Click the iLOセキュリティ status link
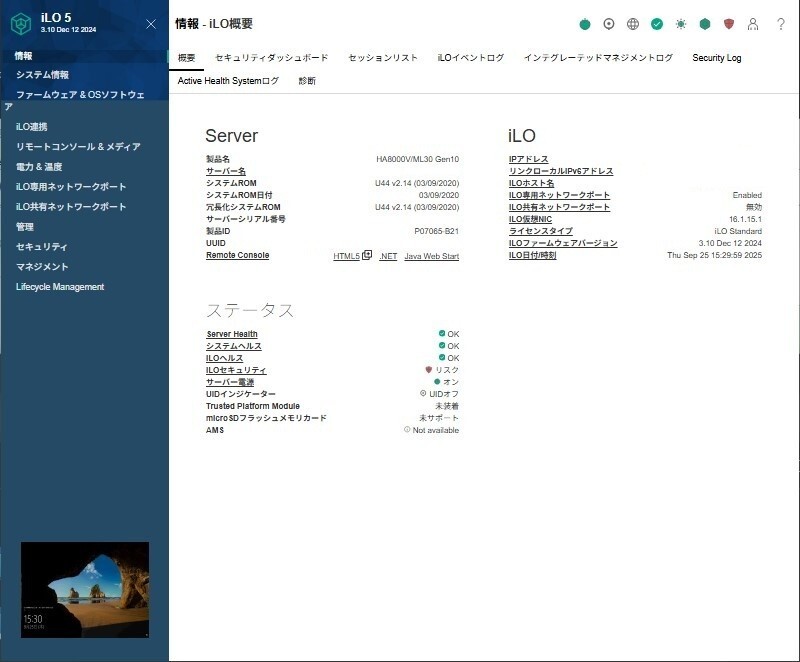Viewport: 800px width, 662px height. [236, 370]
